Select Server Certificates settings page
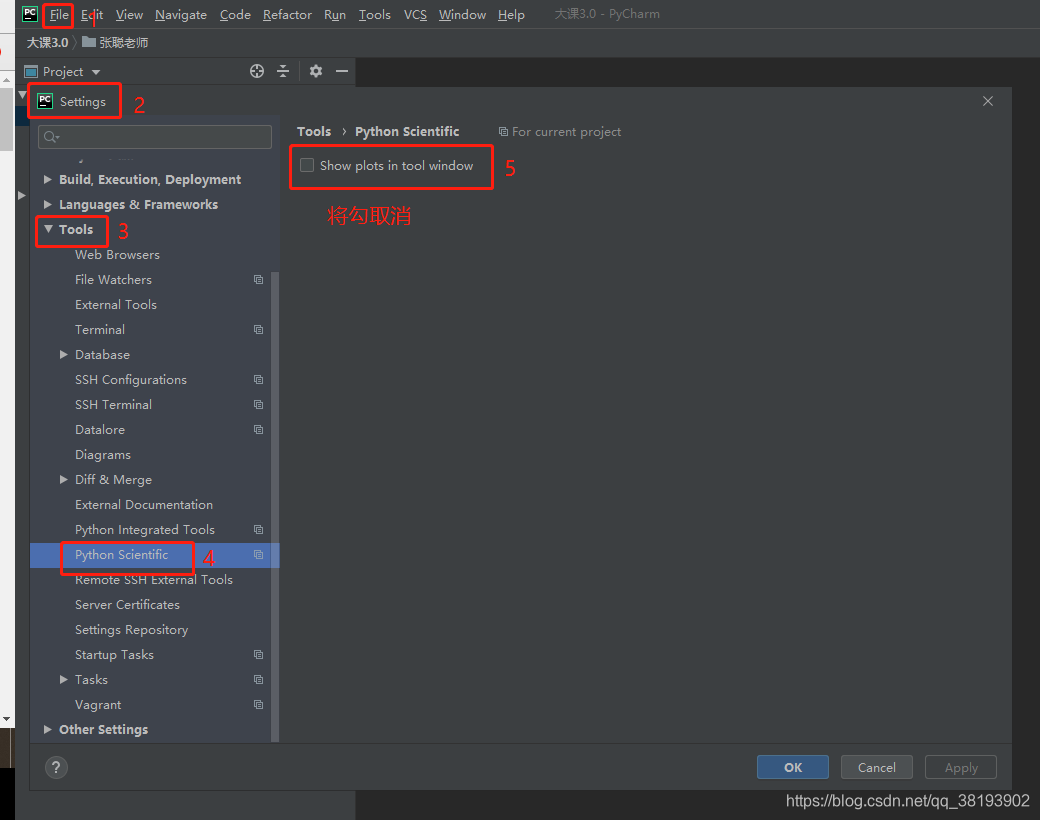Viewport: 1040px width, 820px height. point(127,604)
